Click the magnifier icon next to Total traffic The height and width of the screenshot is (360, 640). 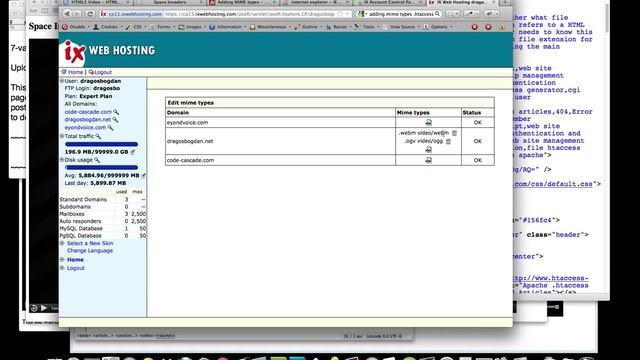click(98, 136)
